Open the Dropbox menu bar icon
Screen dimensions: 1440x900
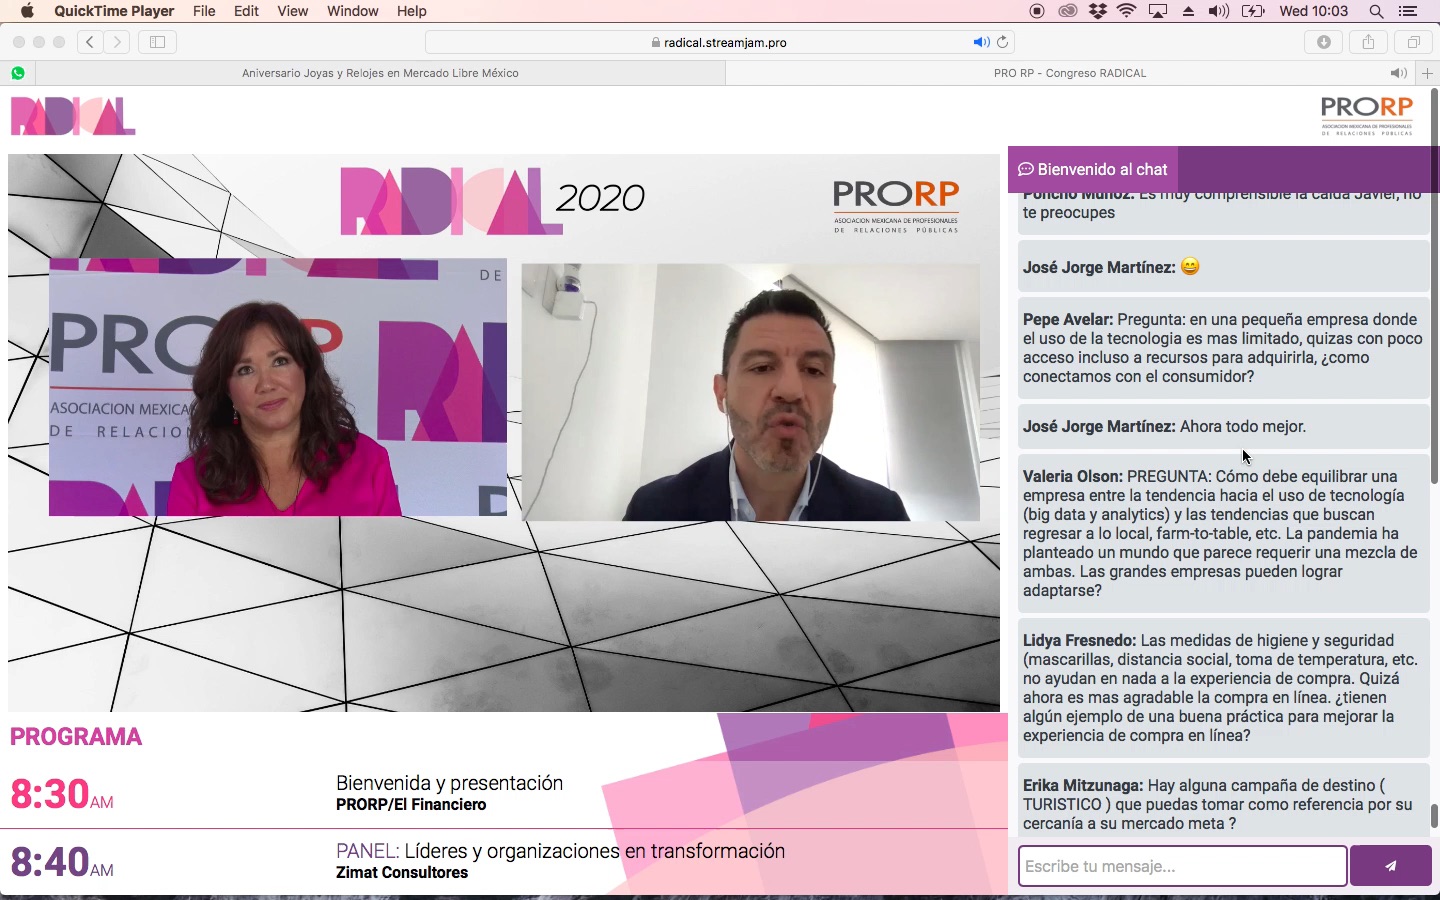pyautogui.click(x=1097, y=11)
